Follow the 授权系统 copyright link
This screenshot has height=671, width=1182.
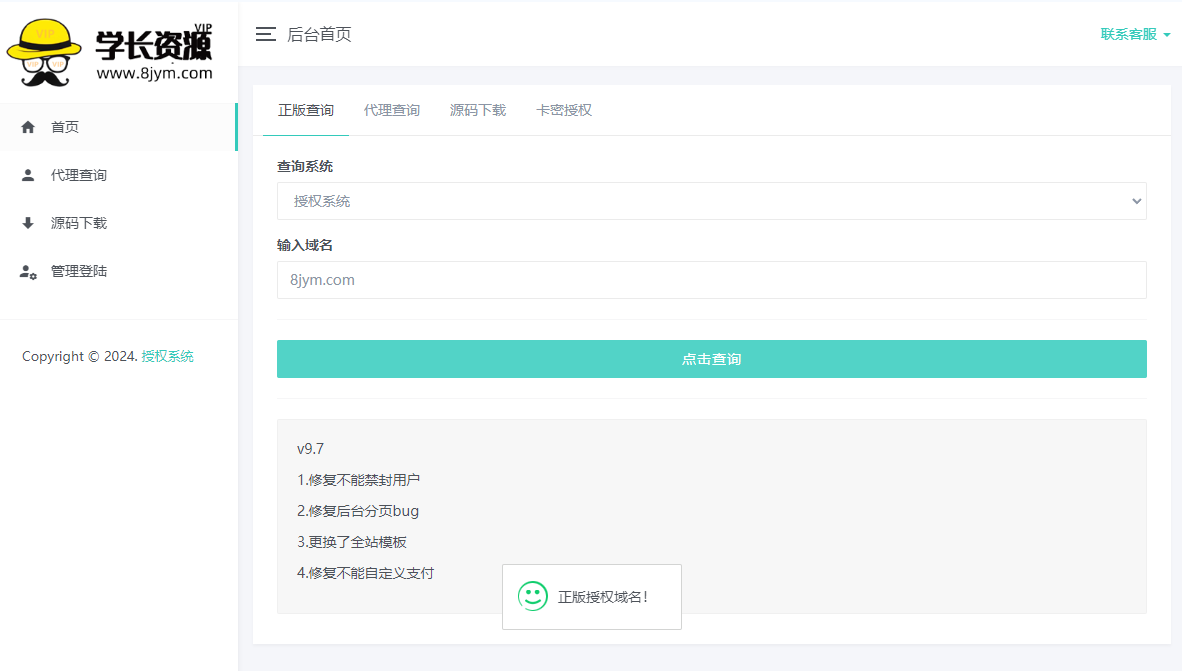(x=168, y=356)
